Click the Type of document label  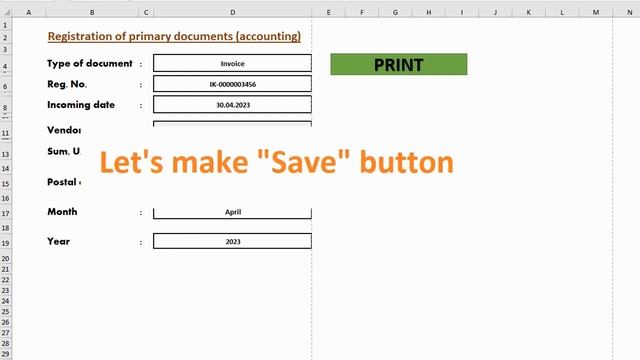click(90, 63)
